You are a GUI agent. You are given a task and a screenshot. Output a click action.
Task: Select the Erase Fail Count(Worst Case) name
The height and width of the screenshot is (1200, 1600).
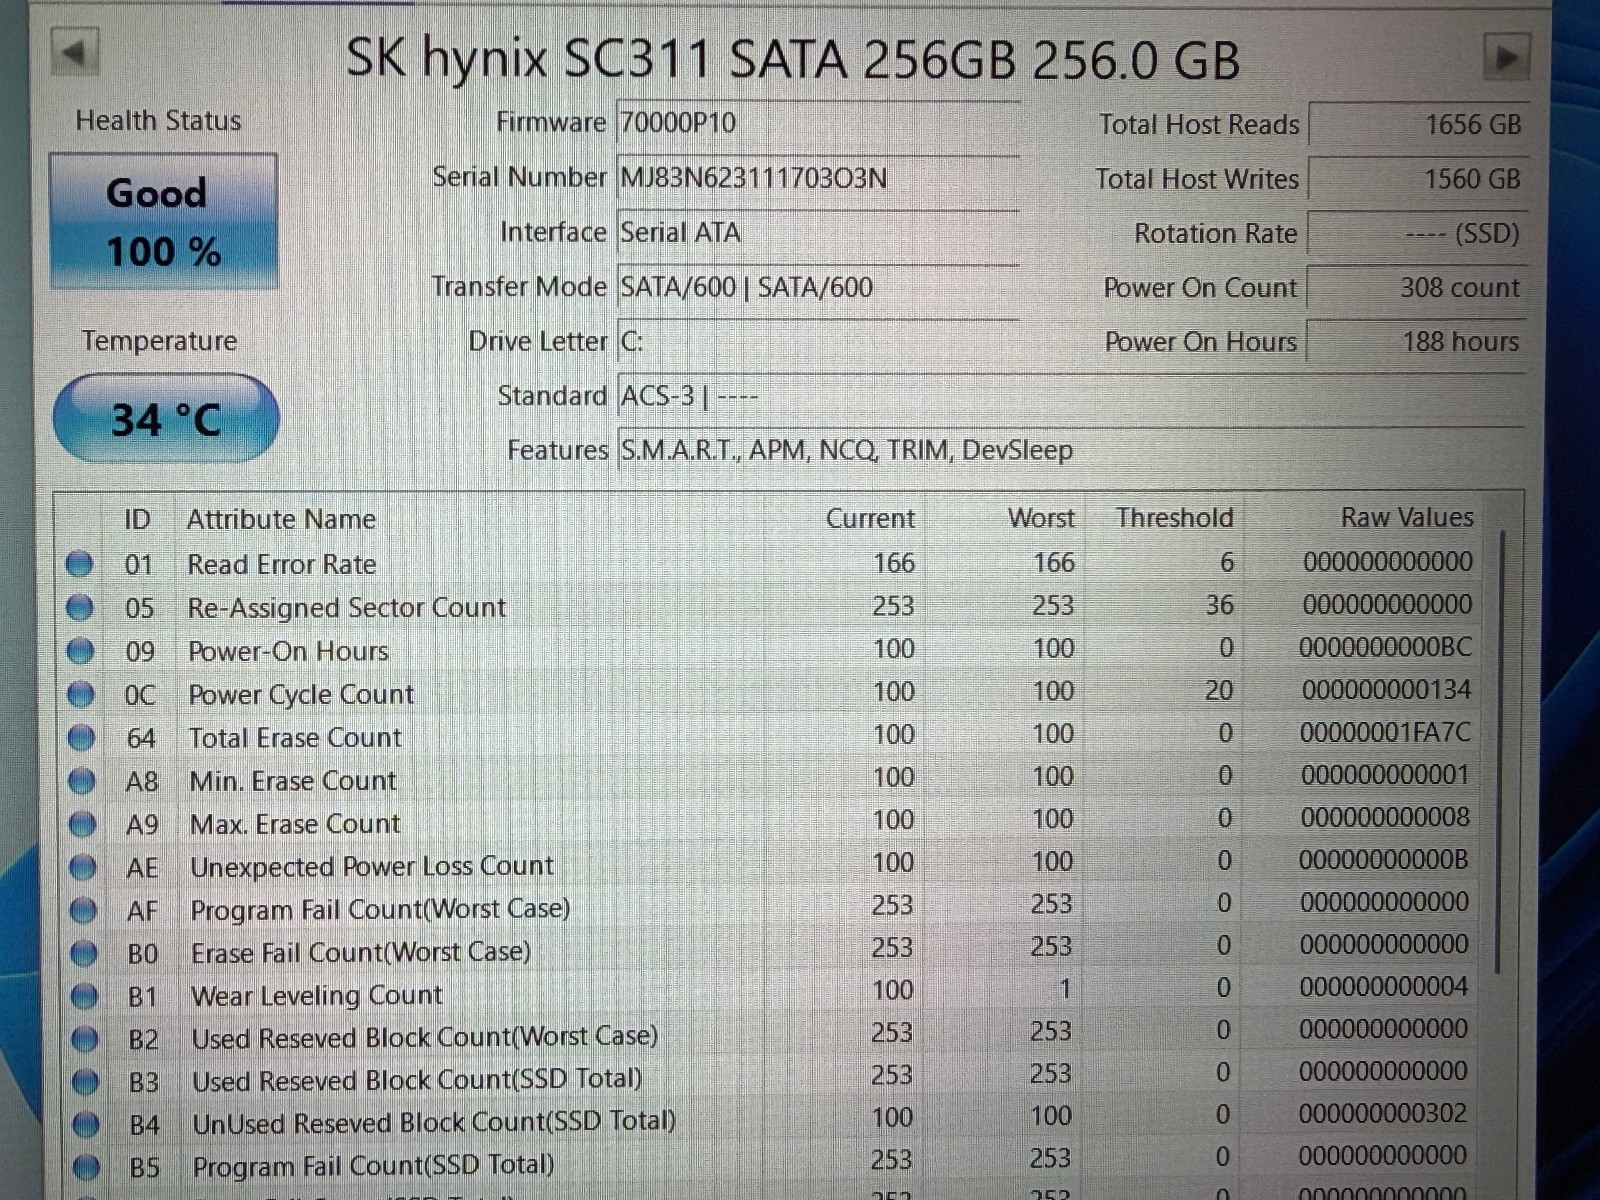point(361,952)
